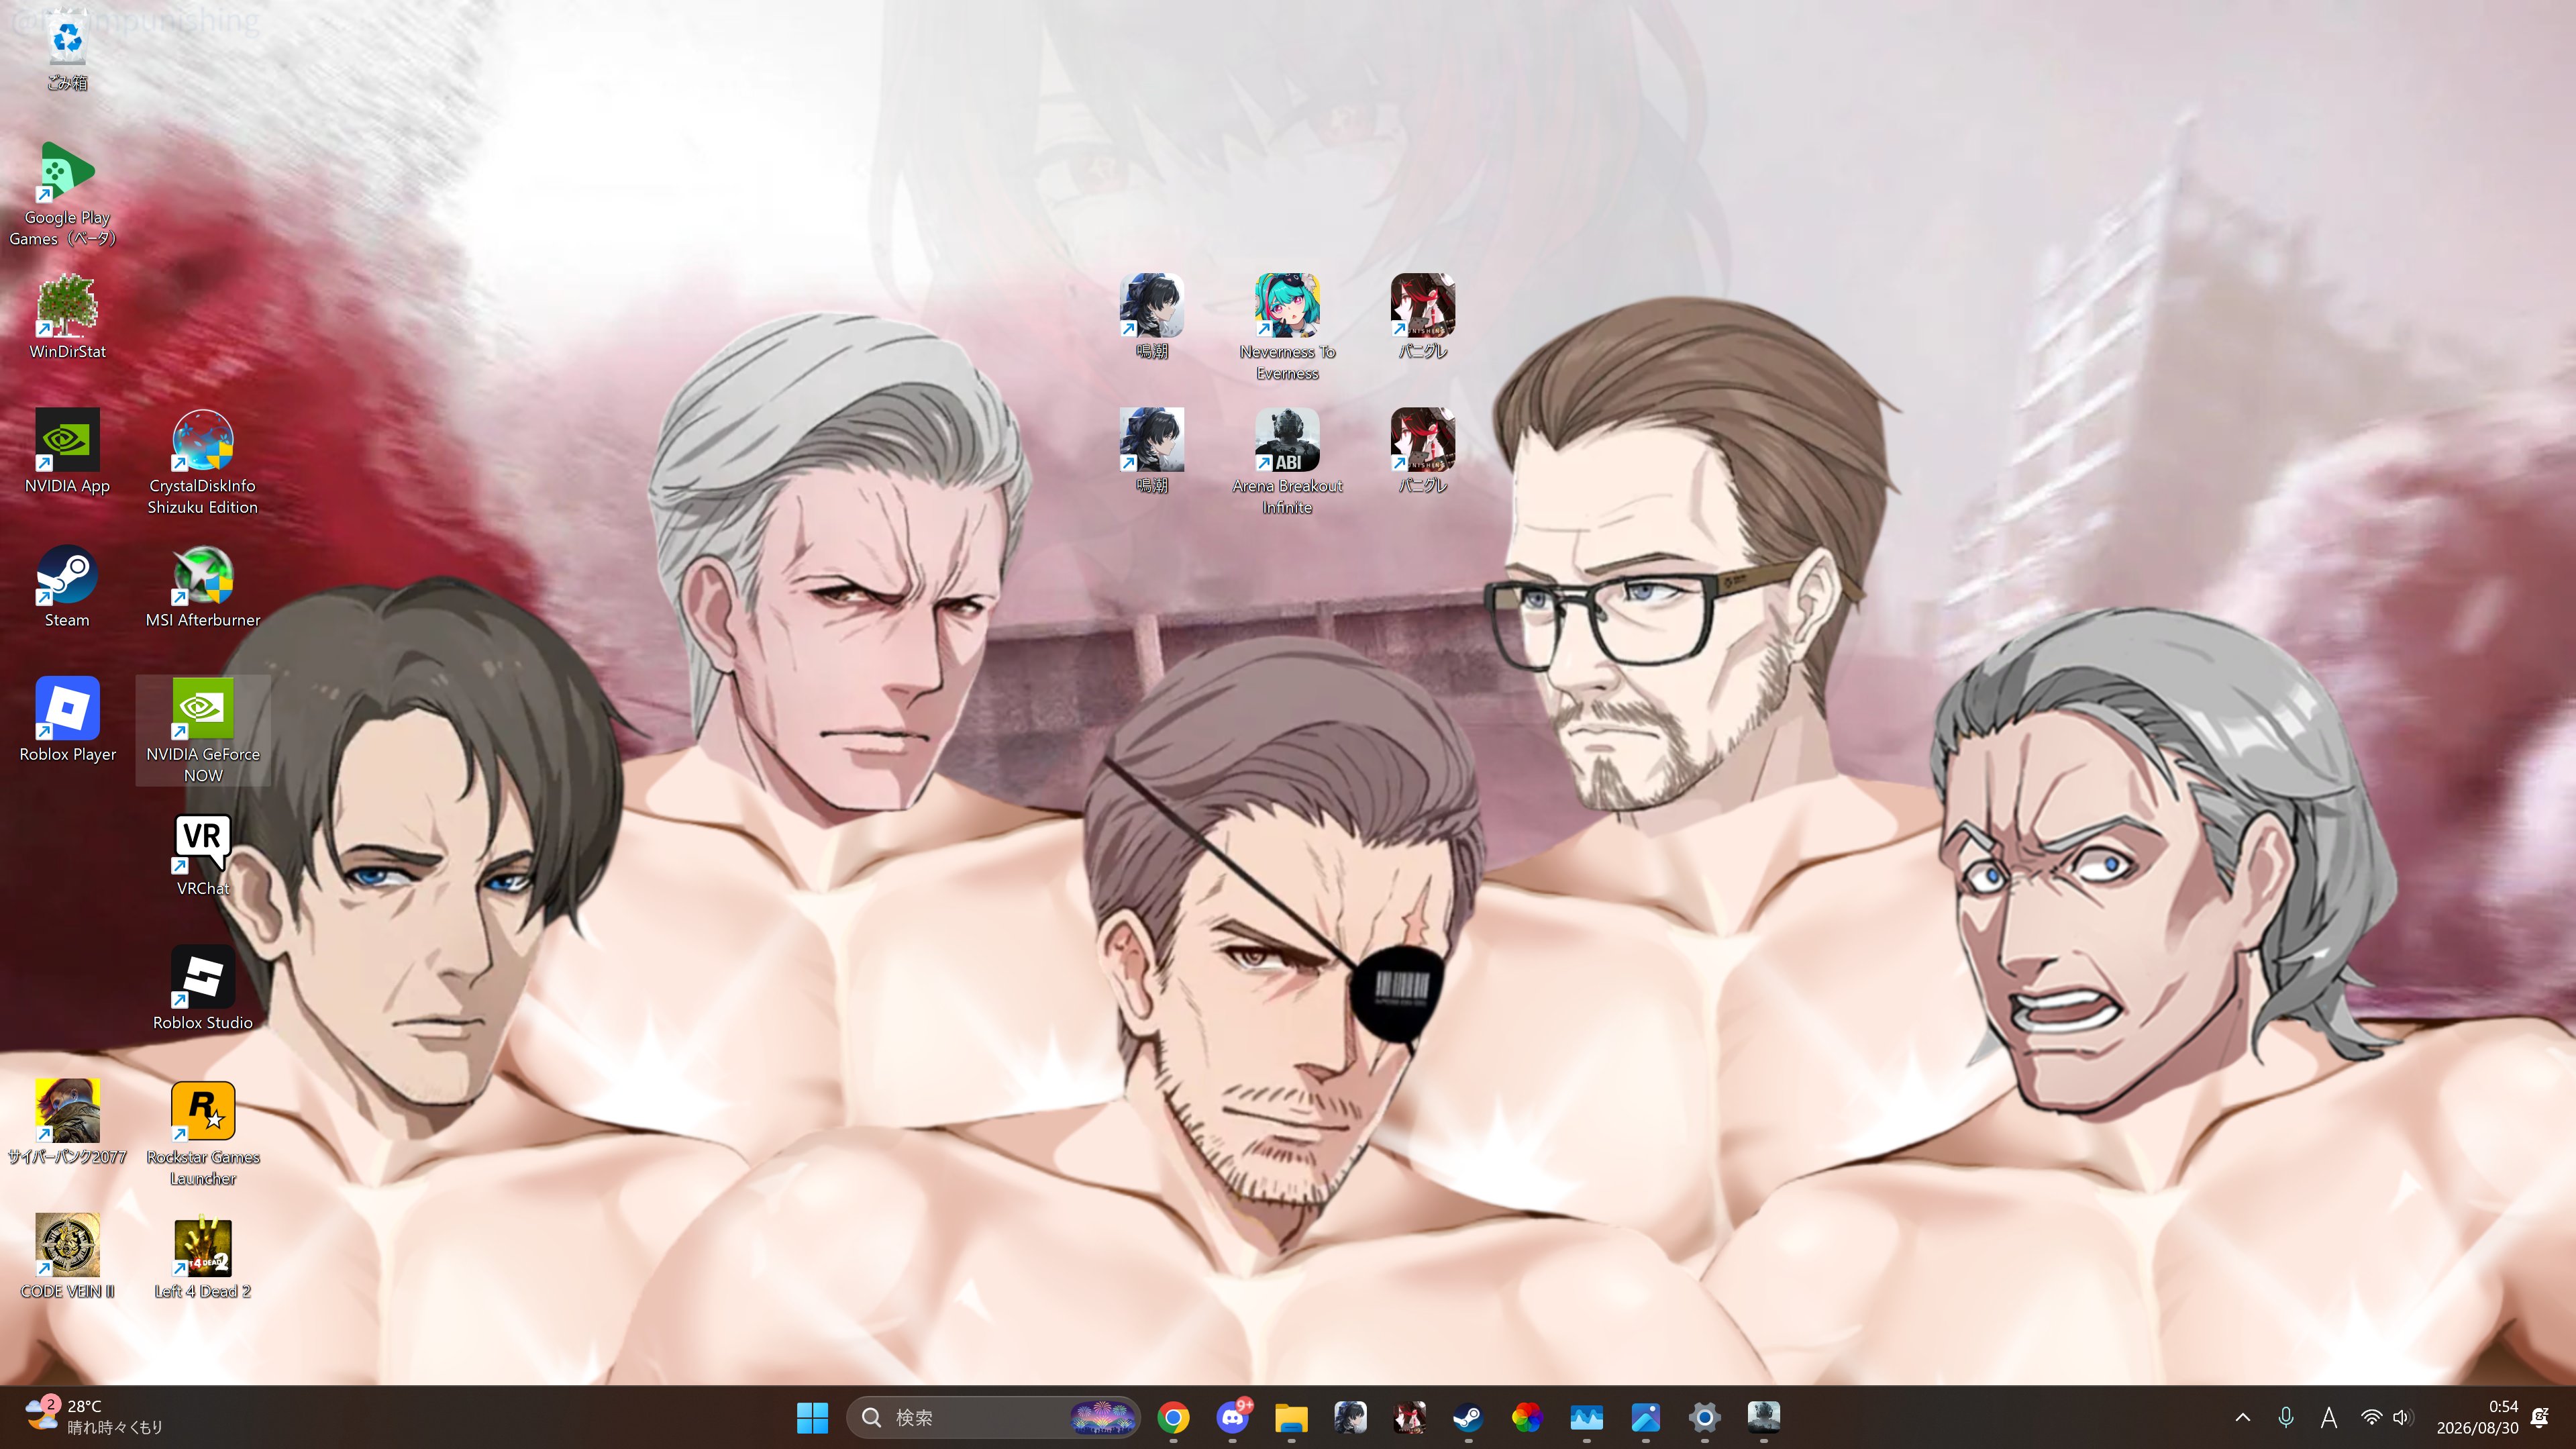2576x1449 pixels.
Task: Select the NVIDIA App desktop shortcut
Action: (x=67, y=451)
